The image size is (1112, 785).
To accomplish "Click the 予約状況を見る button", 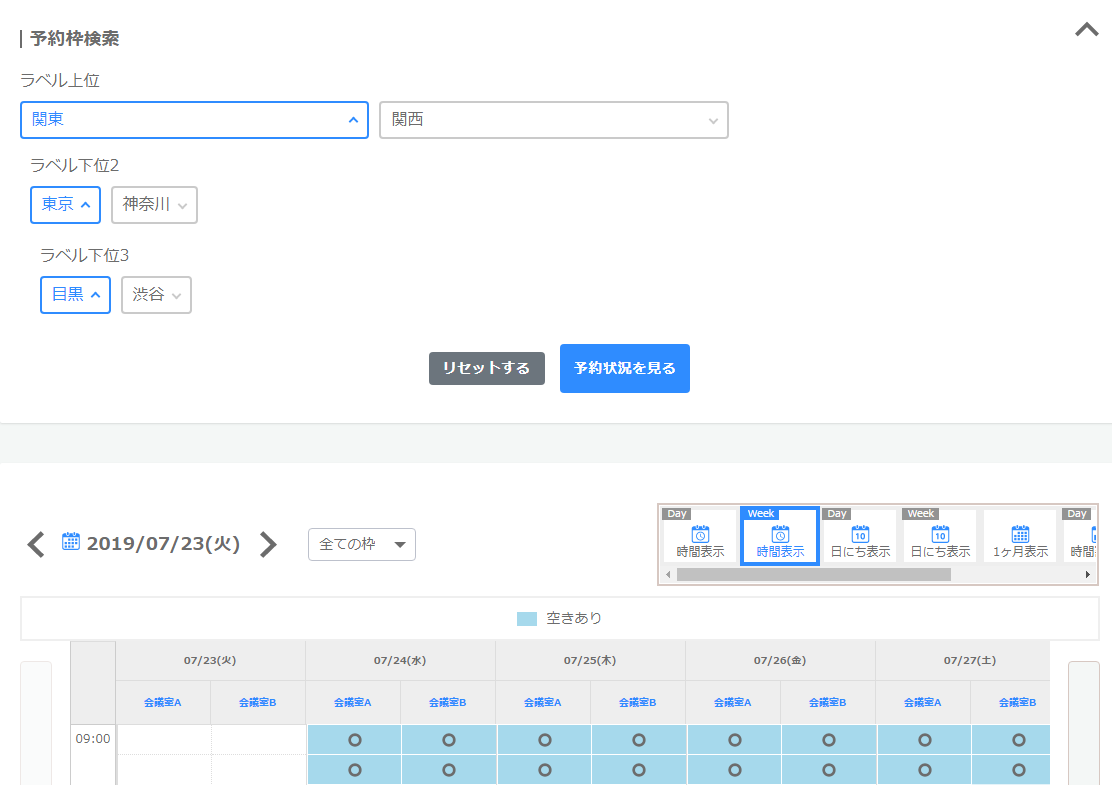I will 624,368.
